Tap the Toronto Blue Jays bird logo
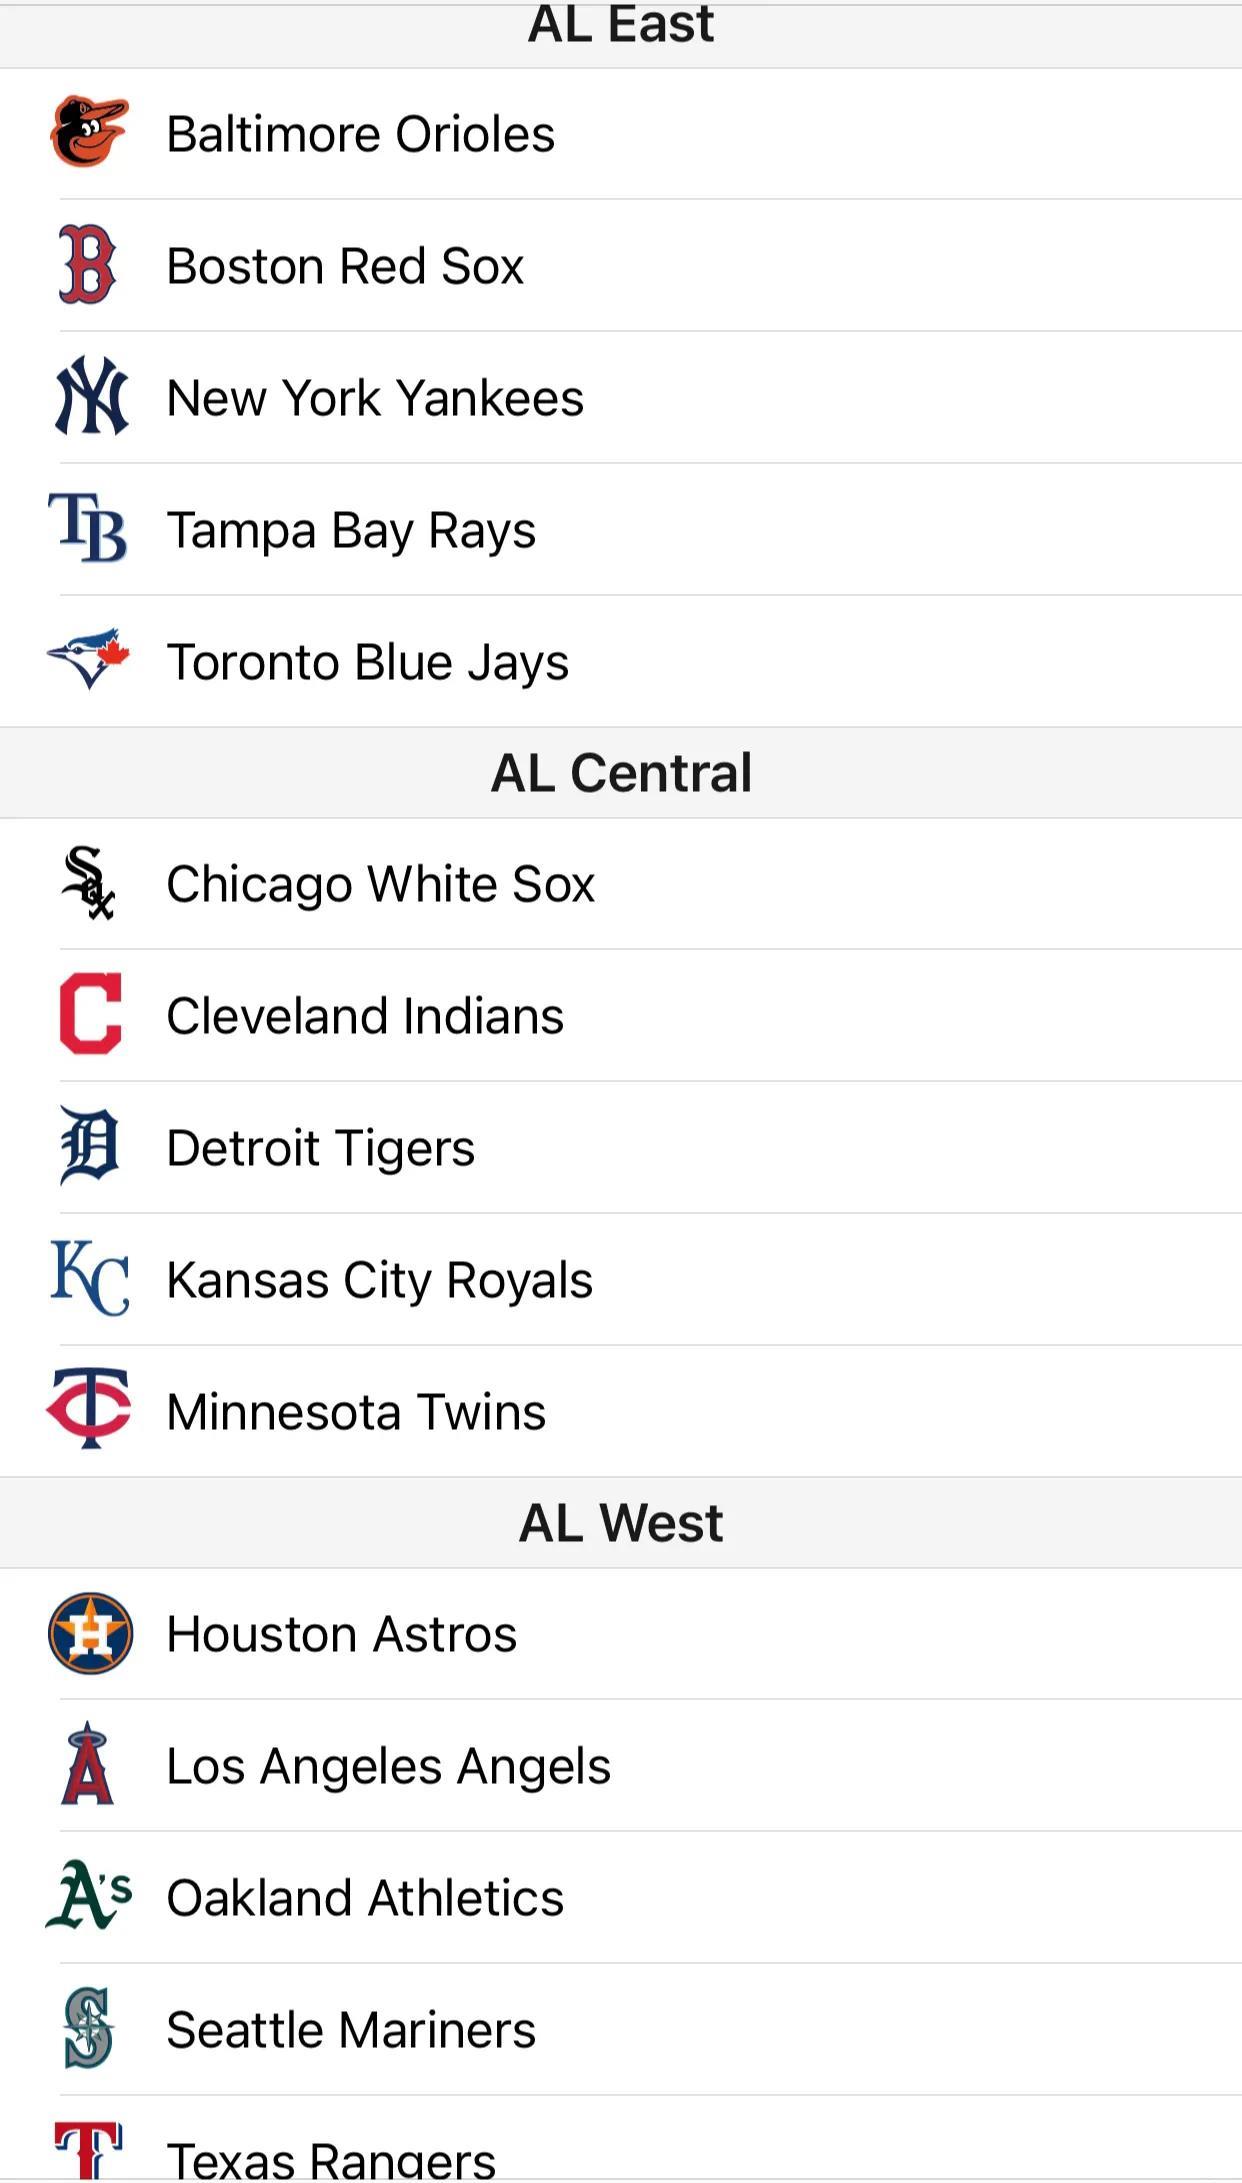 point(89,659)
